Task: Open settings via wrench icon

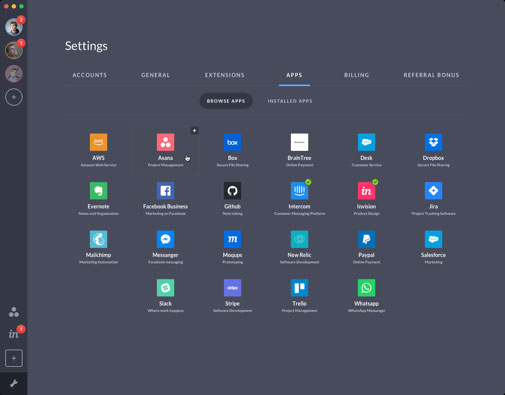Action: pyautogui.click(x=14, y=384)
